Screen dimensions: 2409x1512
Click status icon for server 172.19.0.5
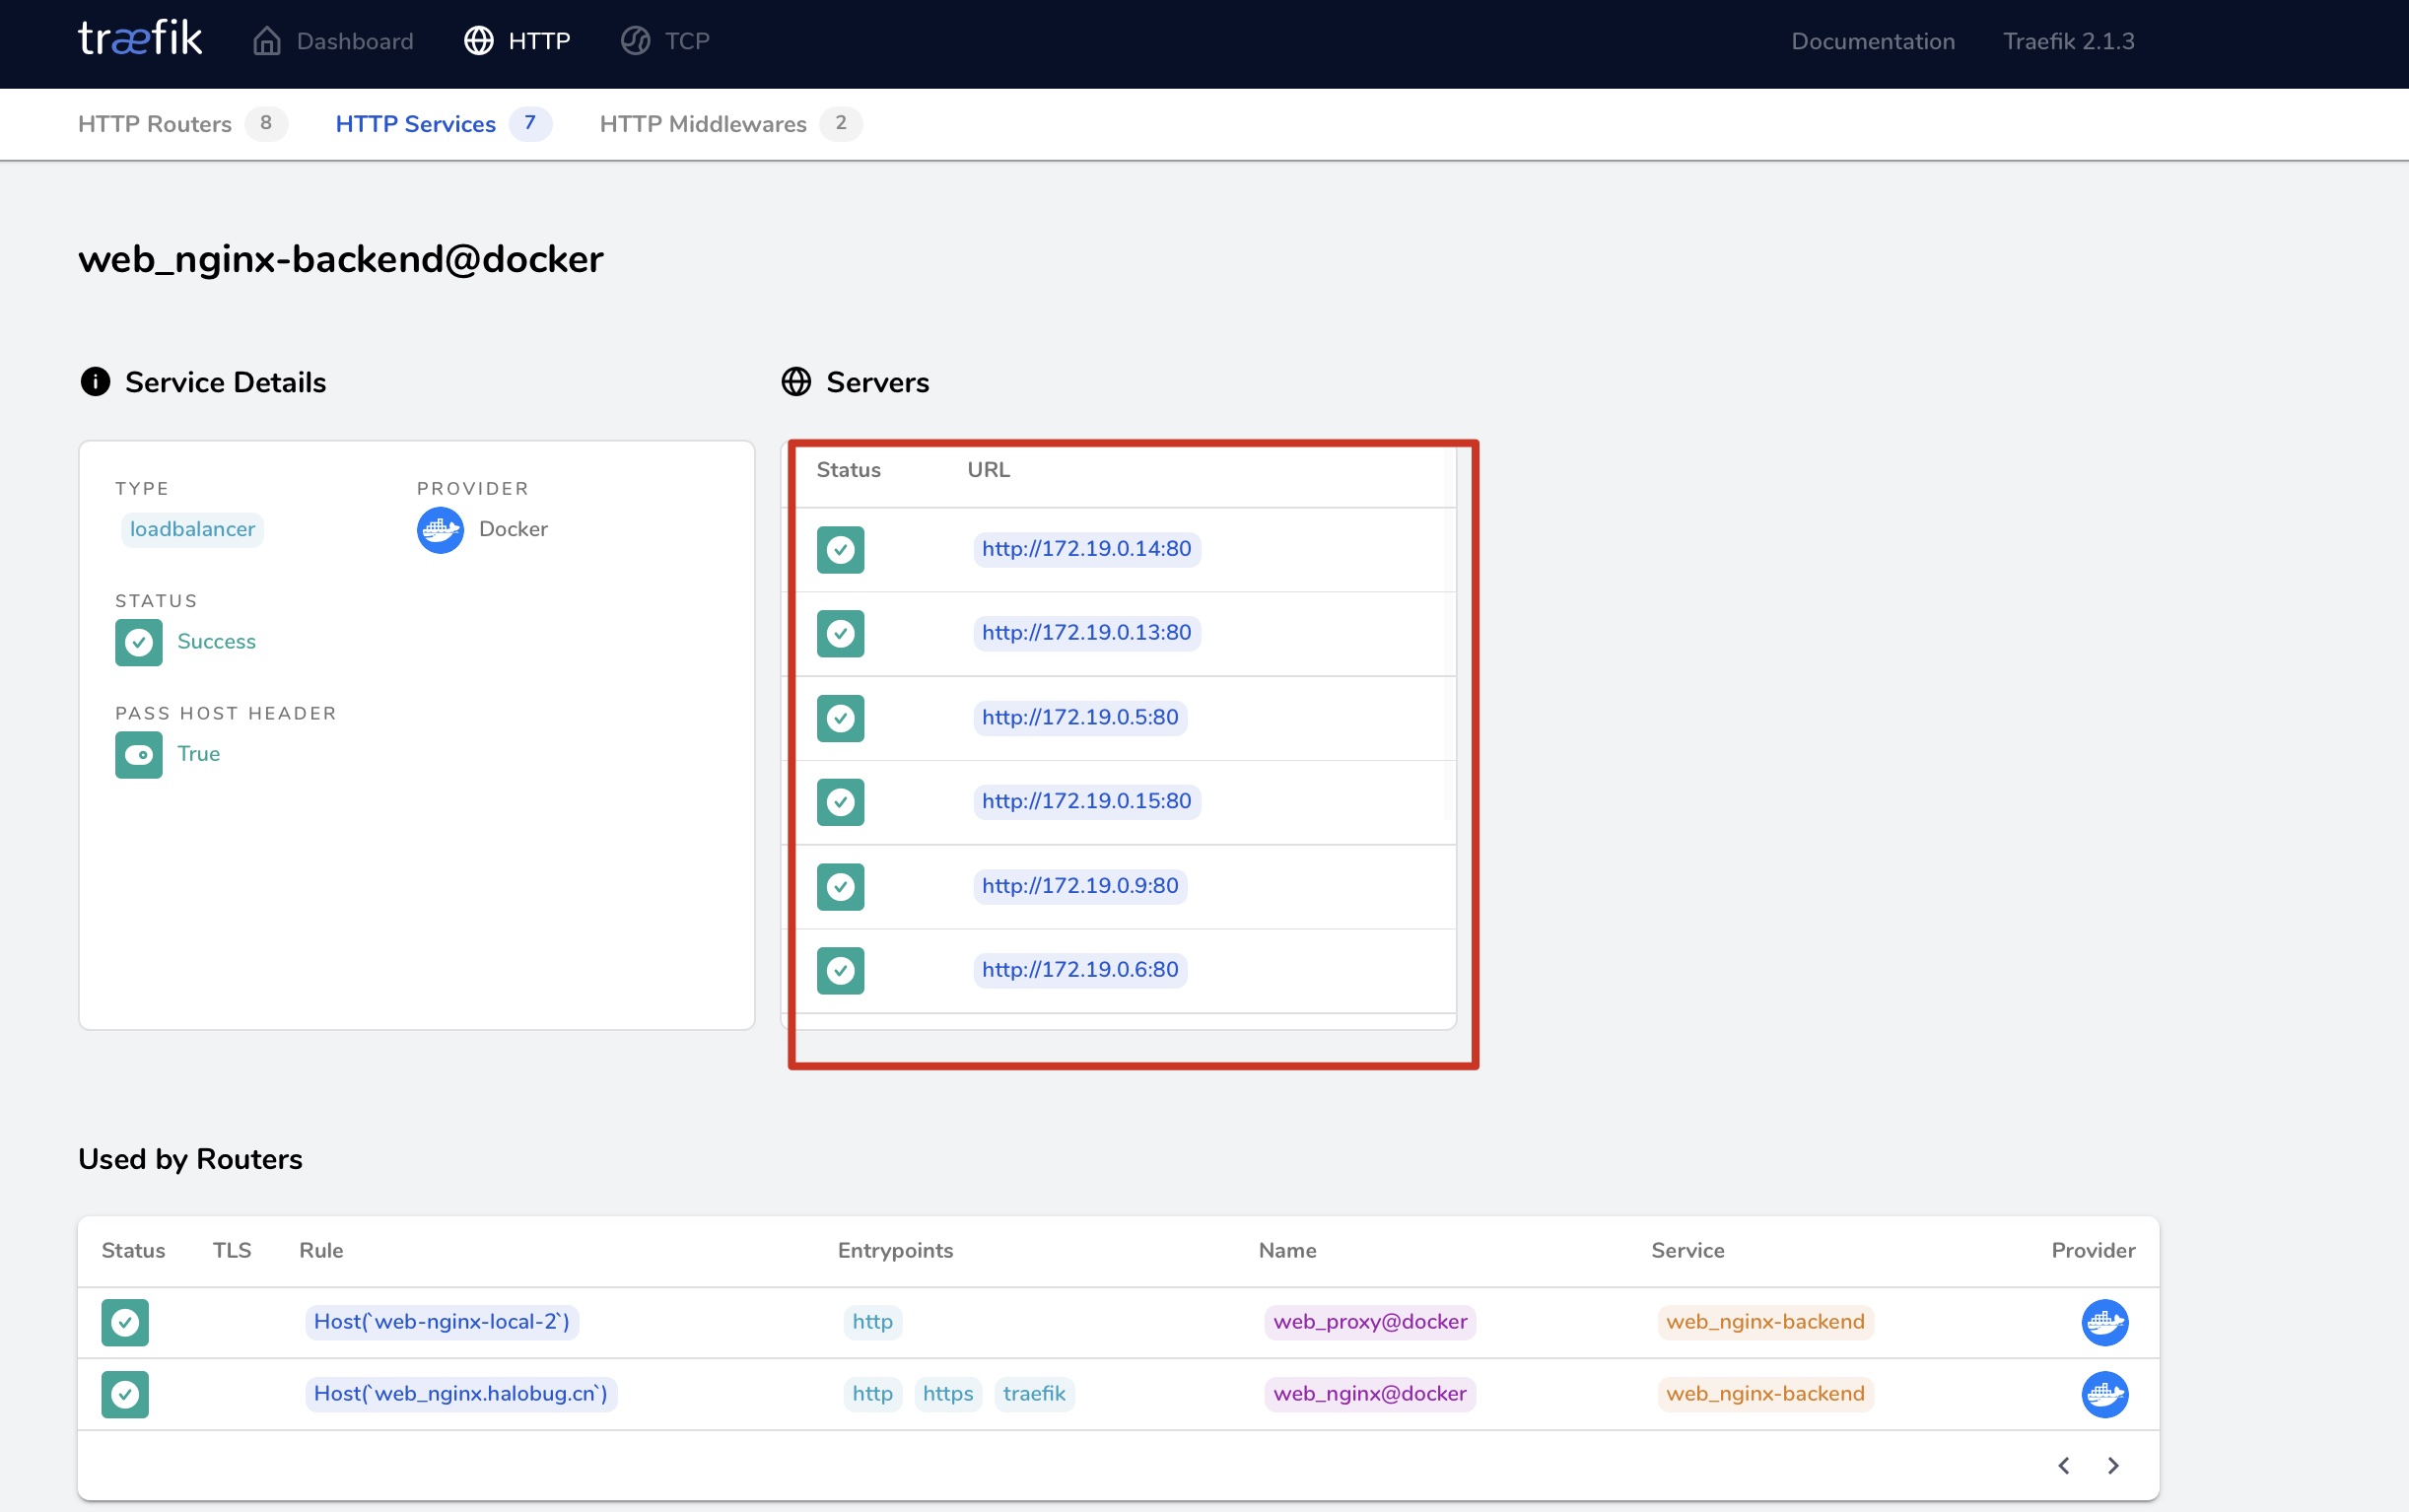840,718
